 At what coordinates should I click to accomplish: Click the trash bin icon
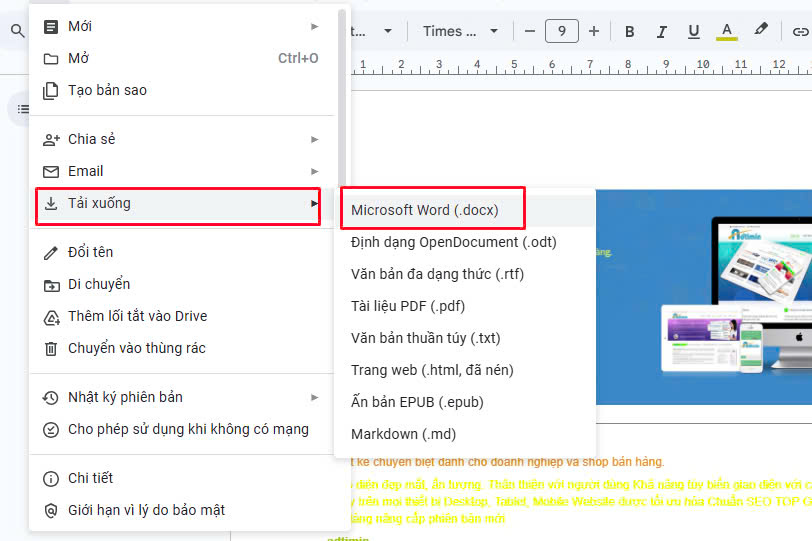pos(51,349)
